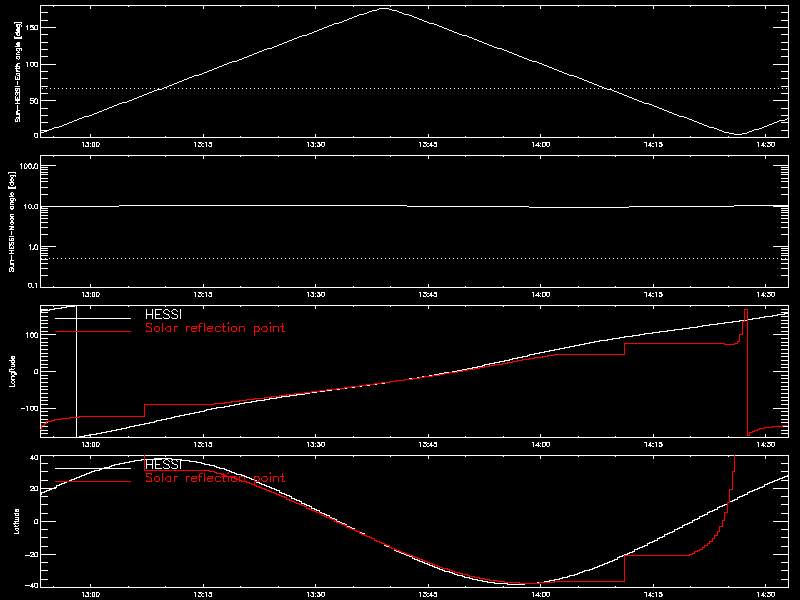Click the 1.0 tick on Sun-HESSI-Noon axis
Viewport: 800px width, 600px height.
pyautogui.click(x=32, y=247)
